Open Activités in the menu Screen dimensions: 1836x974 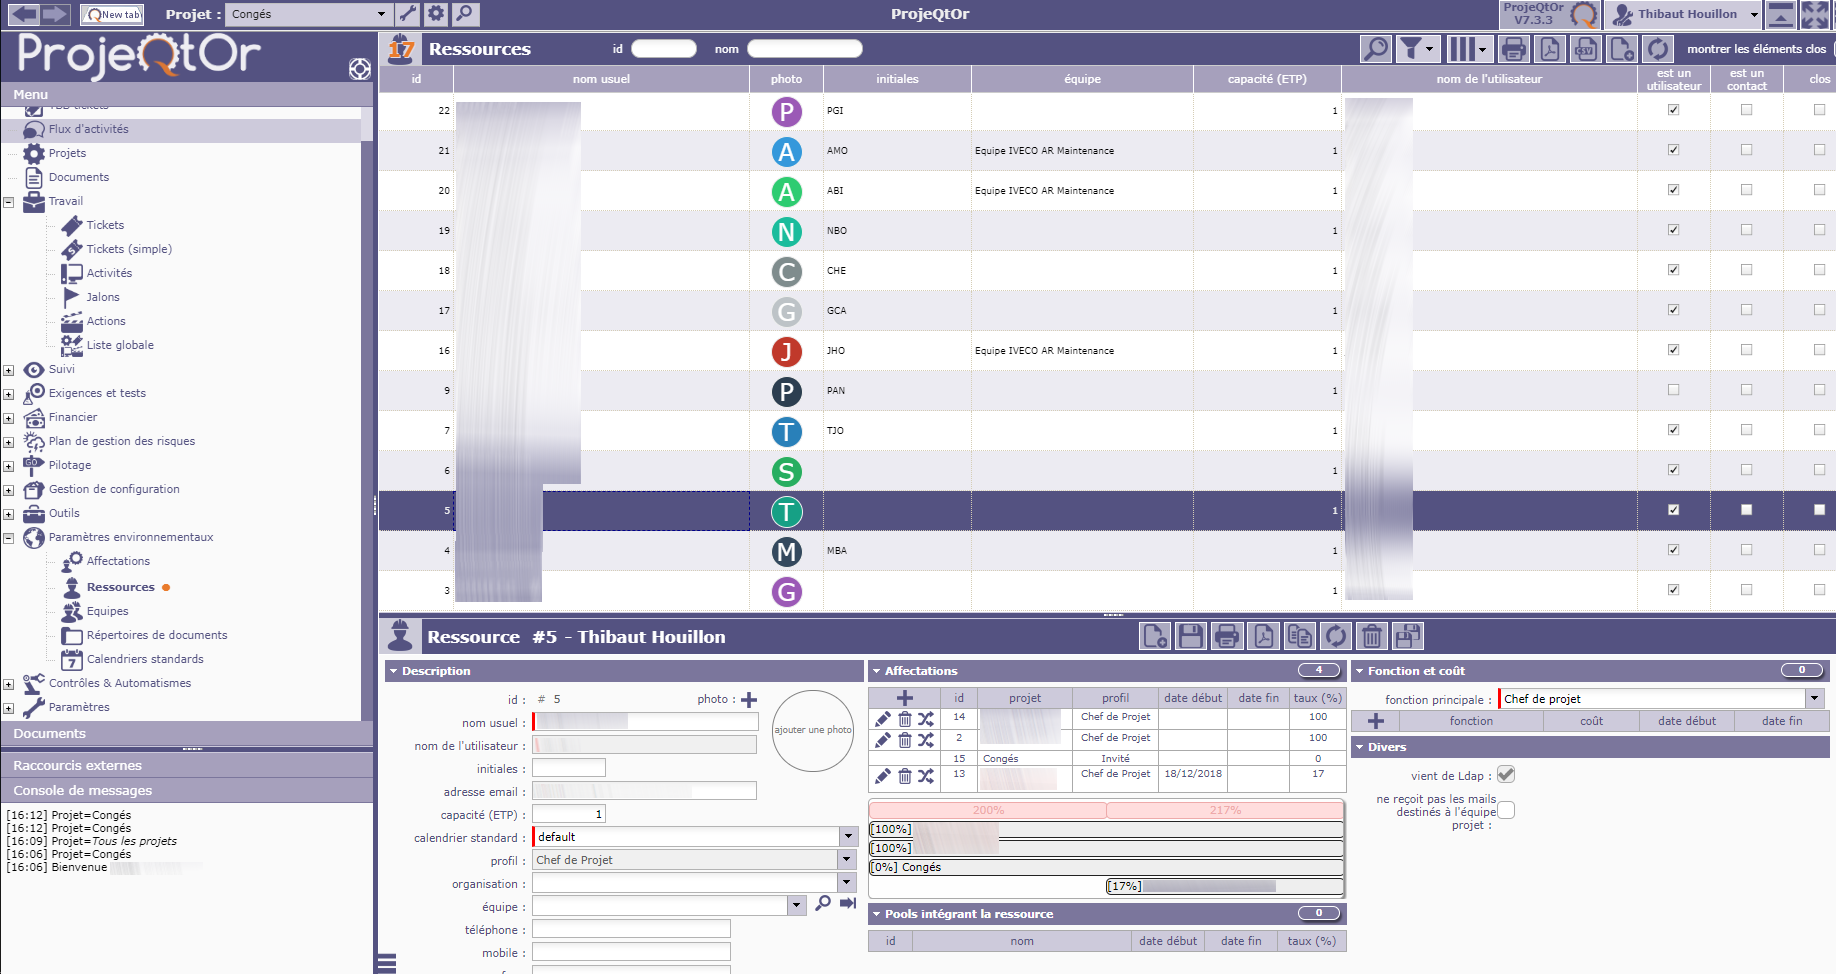(109, 273)
